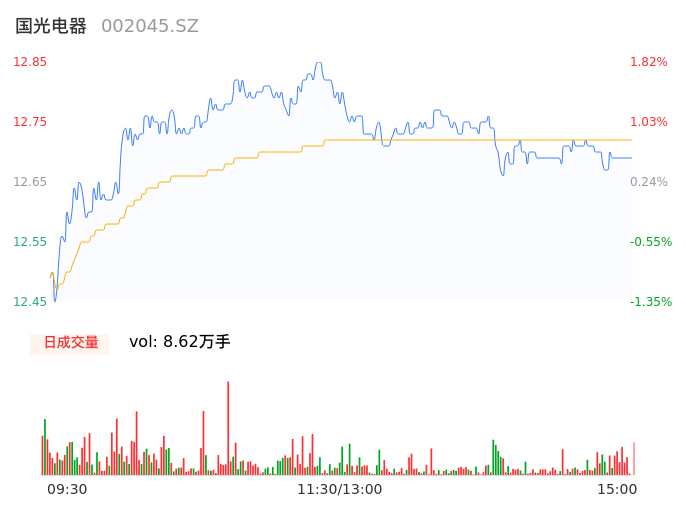
Task: Click the stock name 国光电器
Action: coord(51,26)
